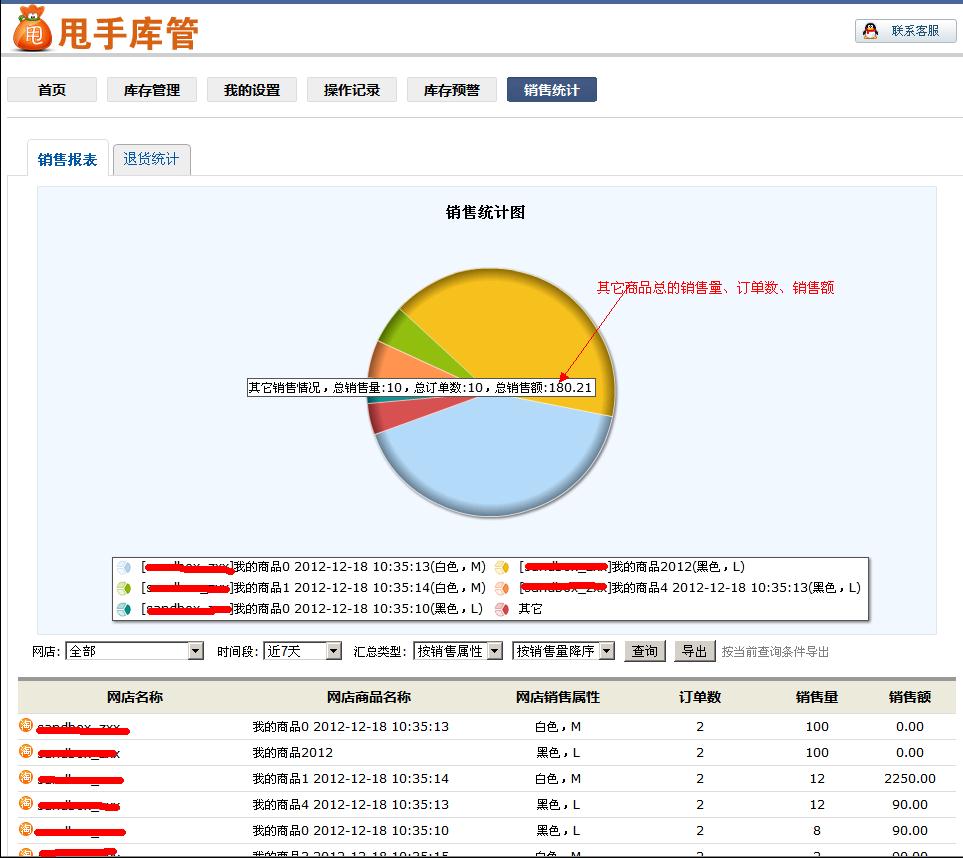Open the 操作记录 navigation tab
The height and width of the screenshot is (858, 963).
pos(352,90)
